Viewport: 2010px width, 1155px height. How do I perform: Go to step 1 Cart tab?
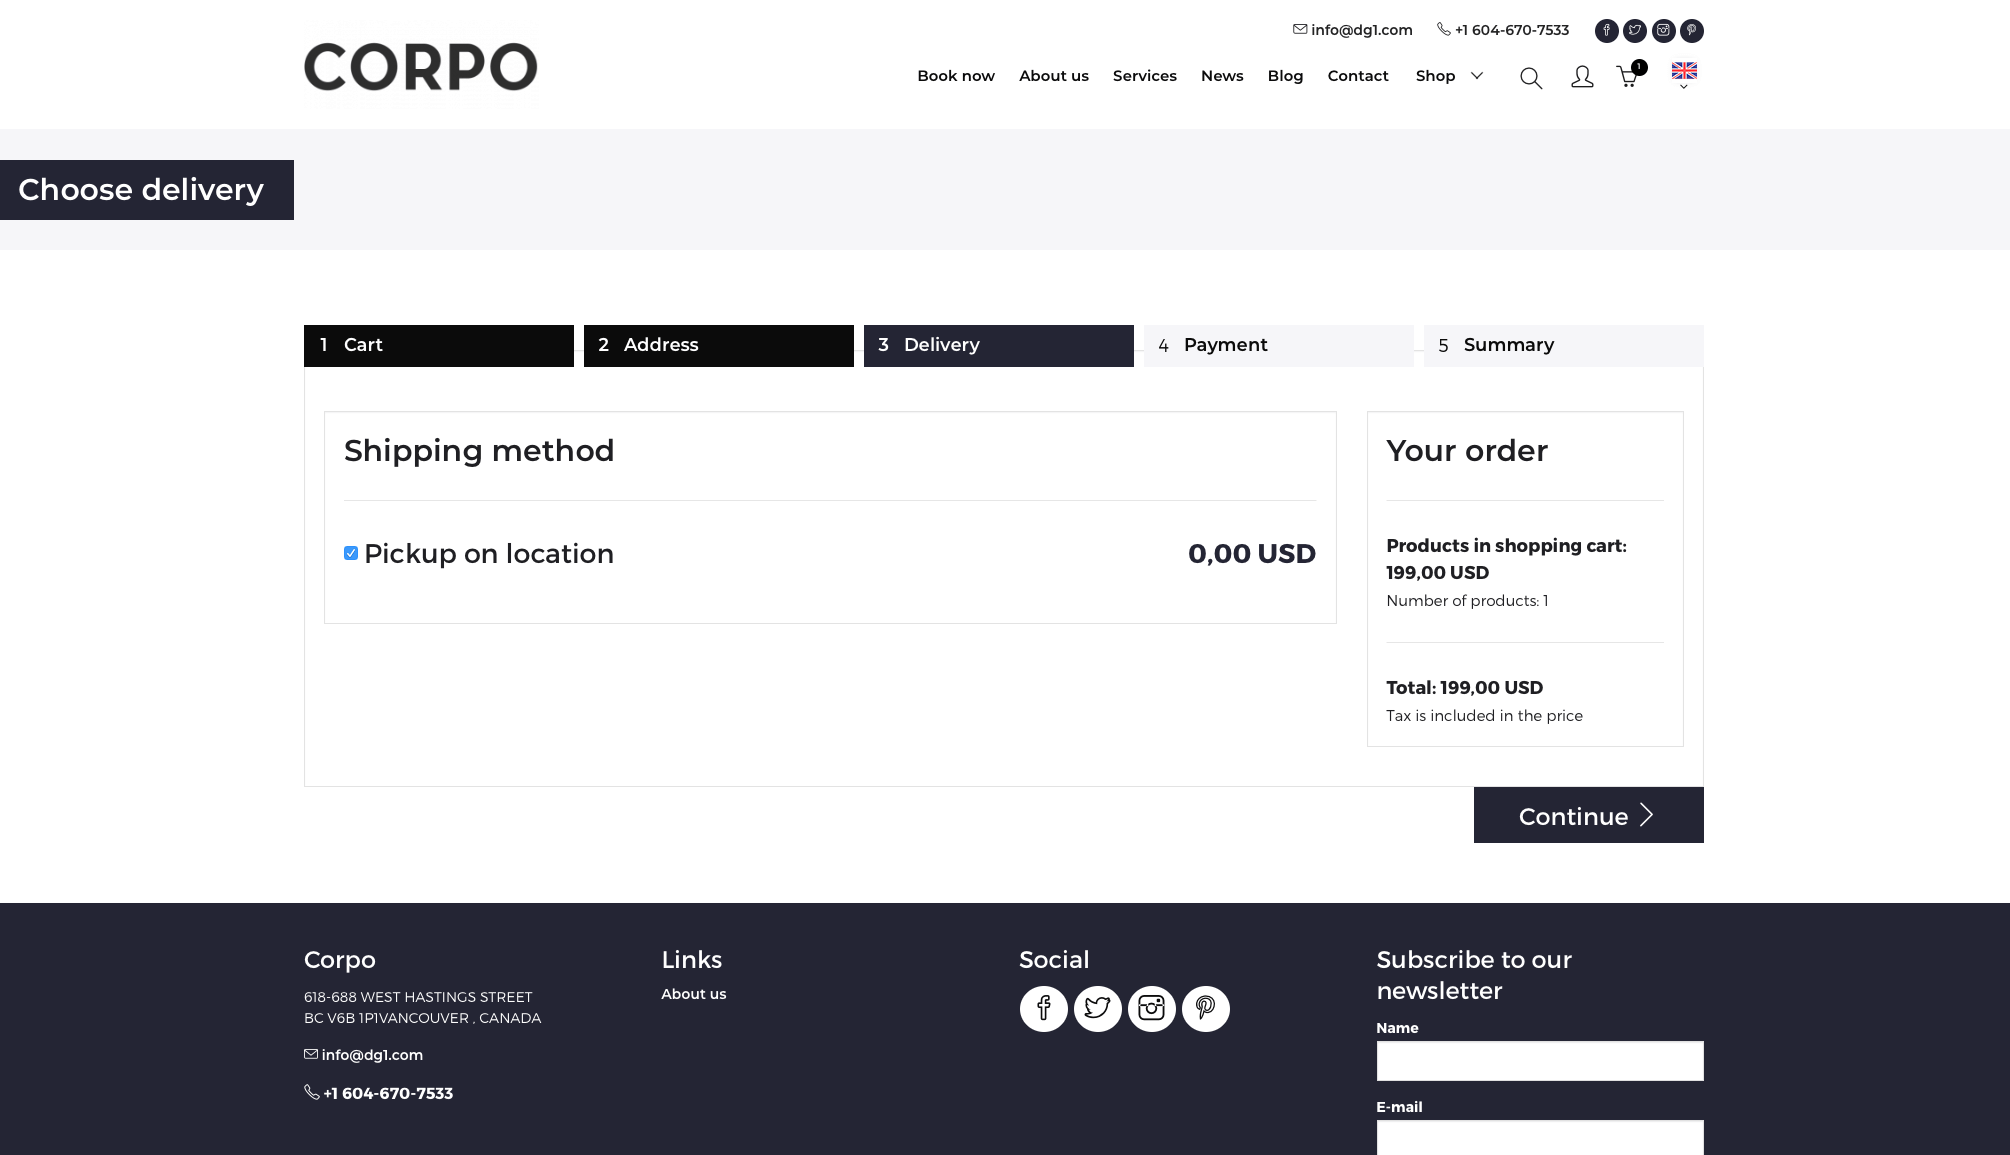pyautogui.click(x=439, y=346)
